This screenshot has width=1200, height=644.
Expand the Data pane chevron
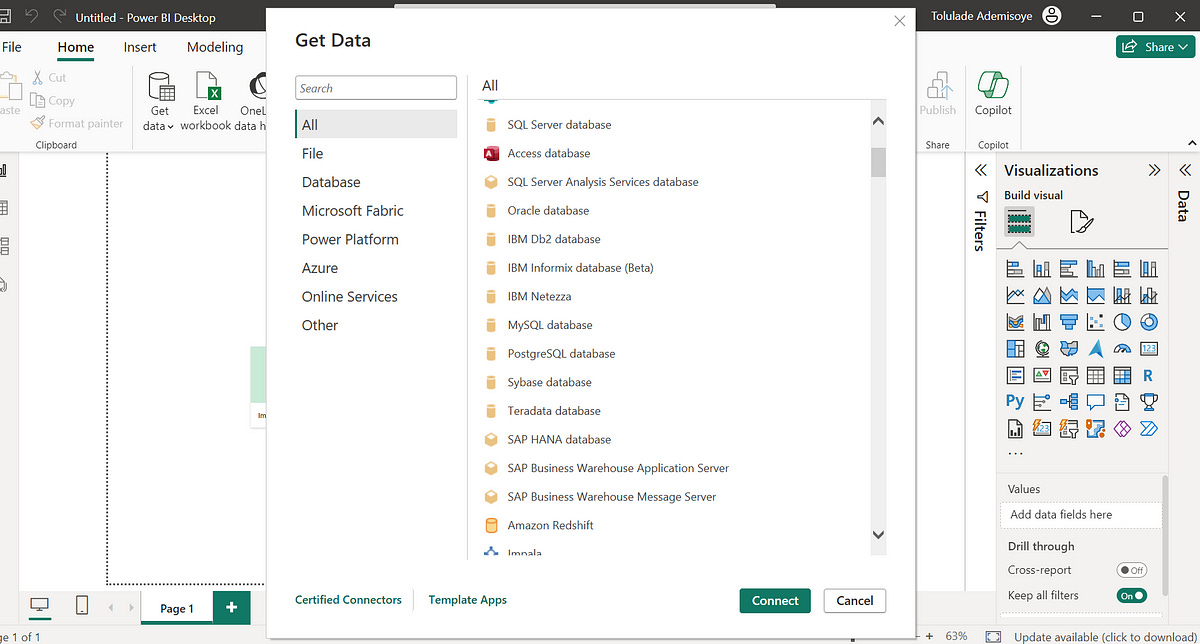click(1185, 171)
